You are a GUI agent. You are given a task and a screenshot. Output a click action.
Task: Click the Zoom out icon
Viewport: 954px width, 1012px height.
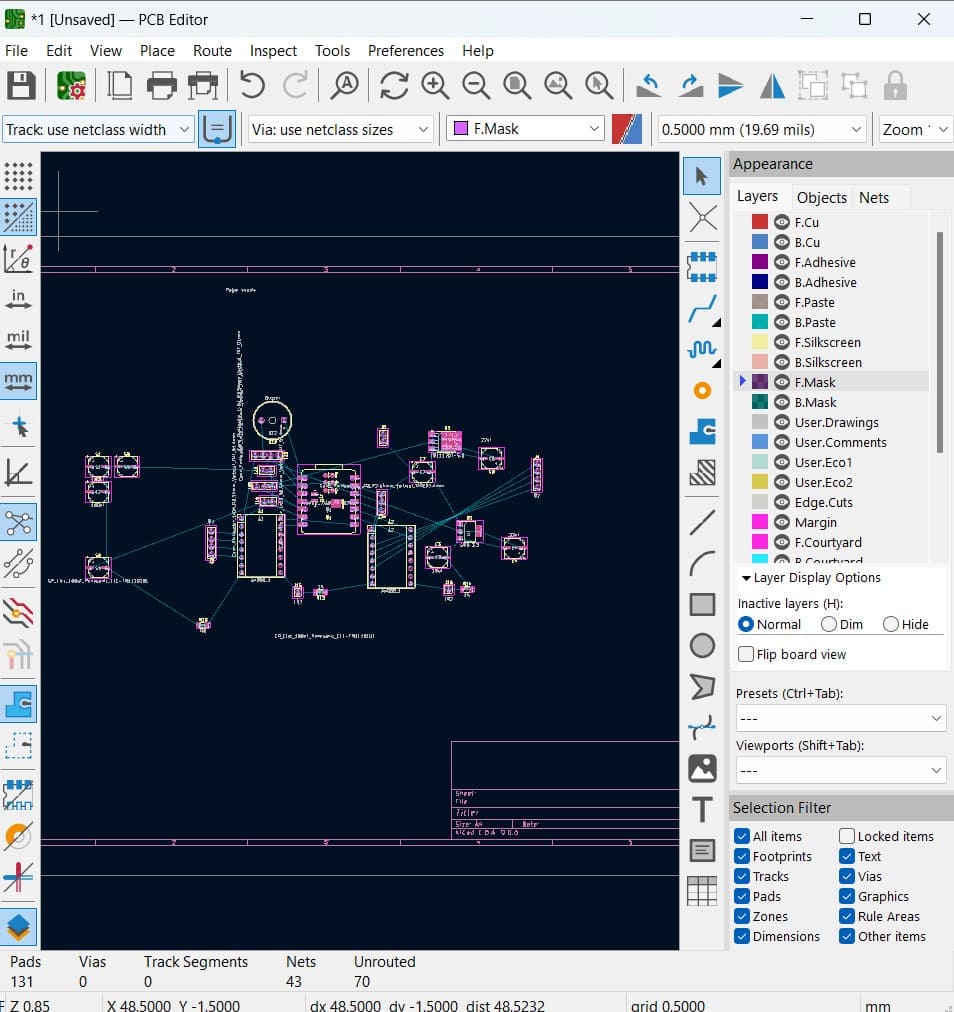tap(476, 85)
